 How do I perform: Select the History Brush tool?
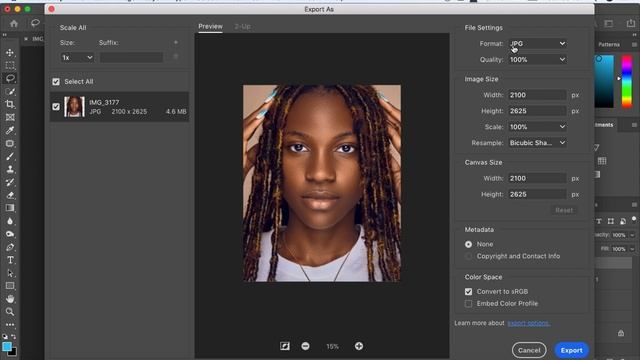[x=10, y=182]
